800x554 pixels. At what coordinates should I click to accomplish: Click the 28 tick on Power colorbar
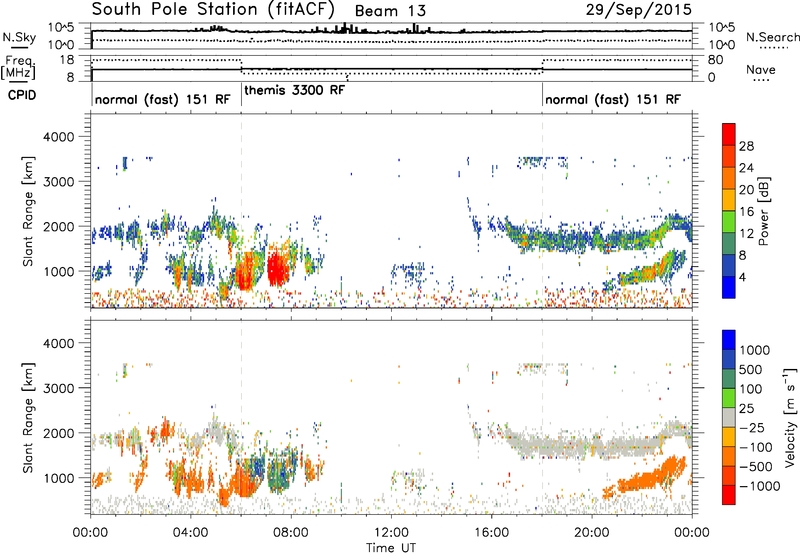coord(746,146)
